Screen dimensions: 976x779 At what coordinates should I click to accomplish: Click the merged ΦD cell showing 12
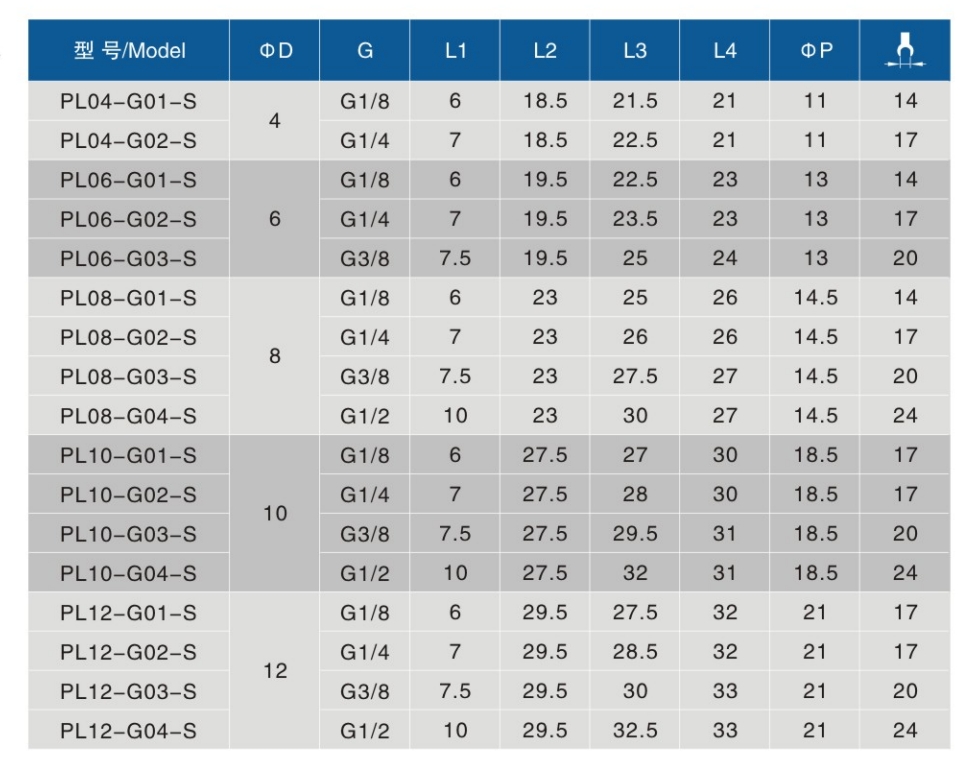[275, 671]
